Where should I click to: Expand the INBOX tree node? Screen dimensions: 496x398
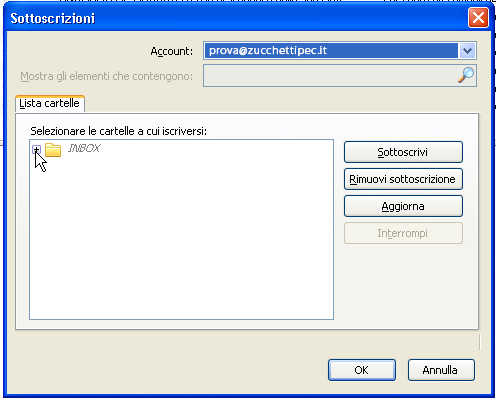[x=36, y=150]
